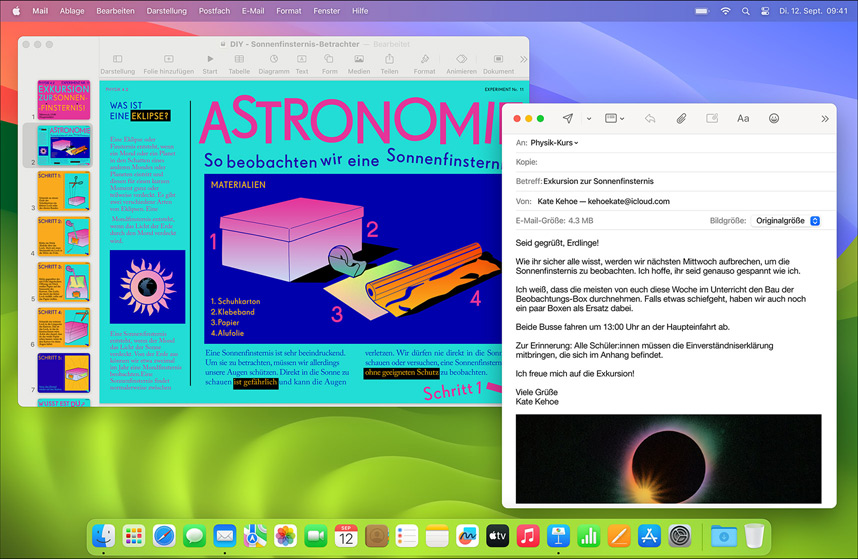Open the emoji picker smiley icon
Screen dimensions: 858x559
pos(774,118)
